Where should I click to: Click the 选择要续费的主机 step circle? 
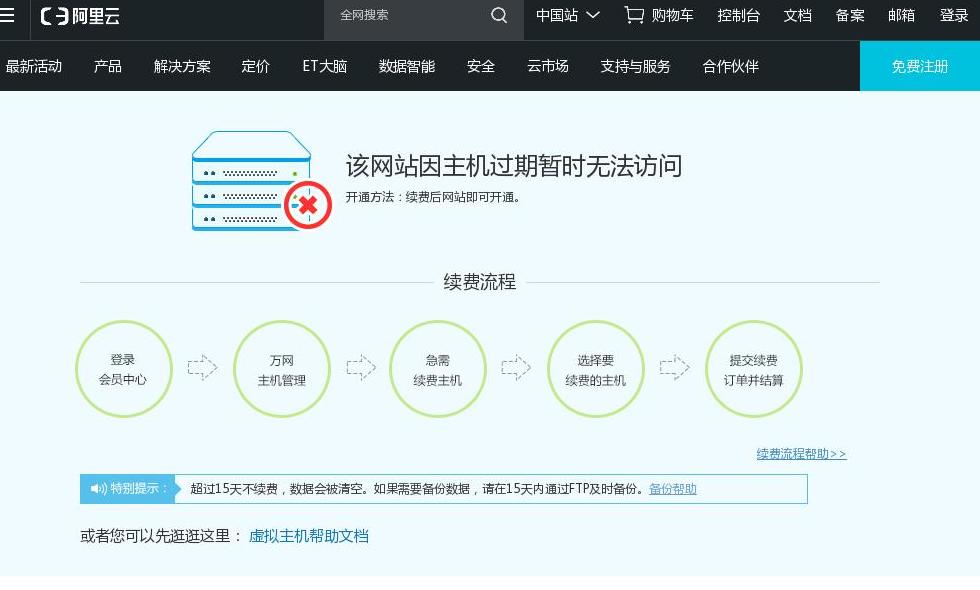[x=596, y=369]
